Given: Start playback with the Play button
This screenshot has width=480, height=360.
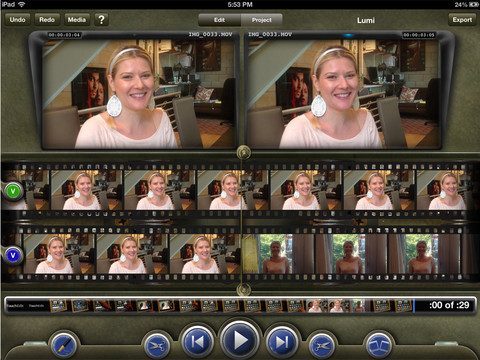Looking at the screenshot, I should click(x=240, y=340).
